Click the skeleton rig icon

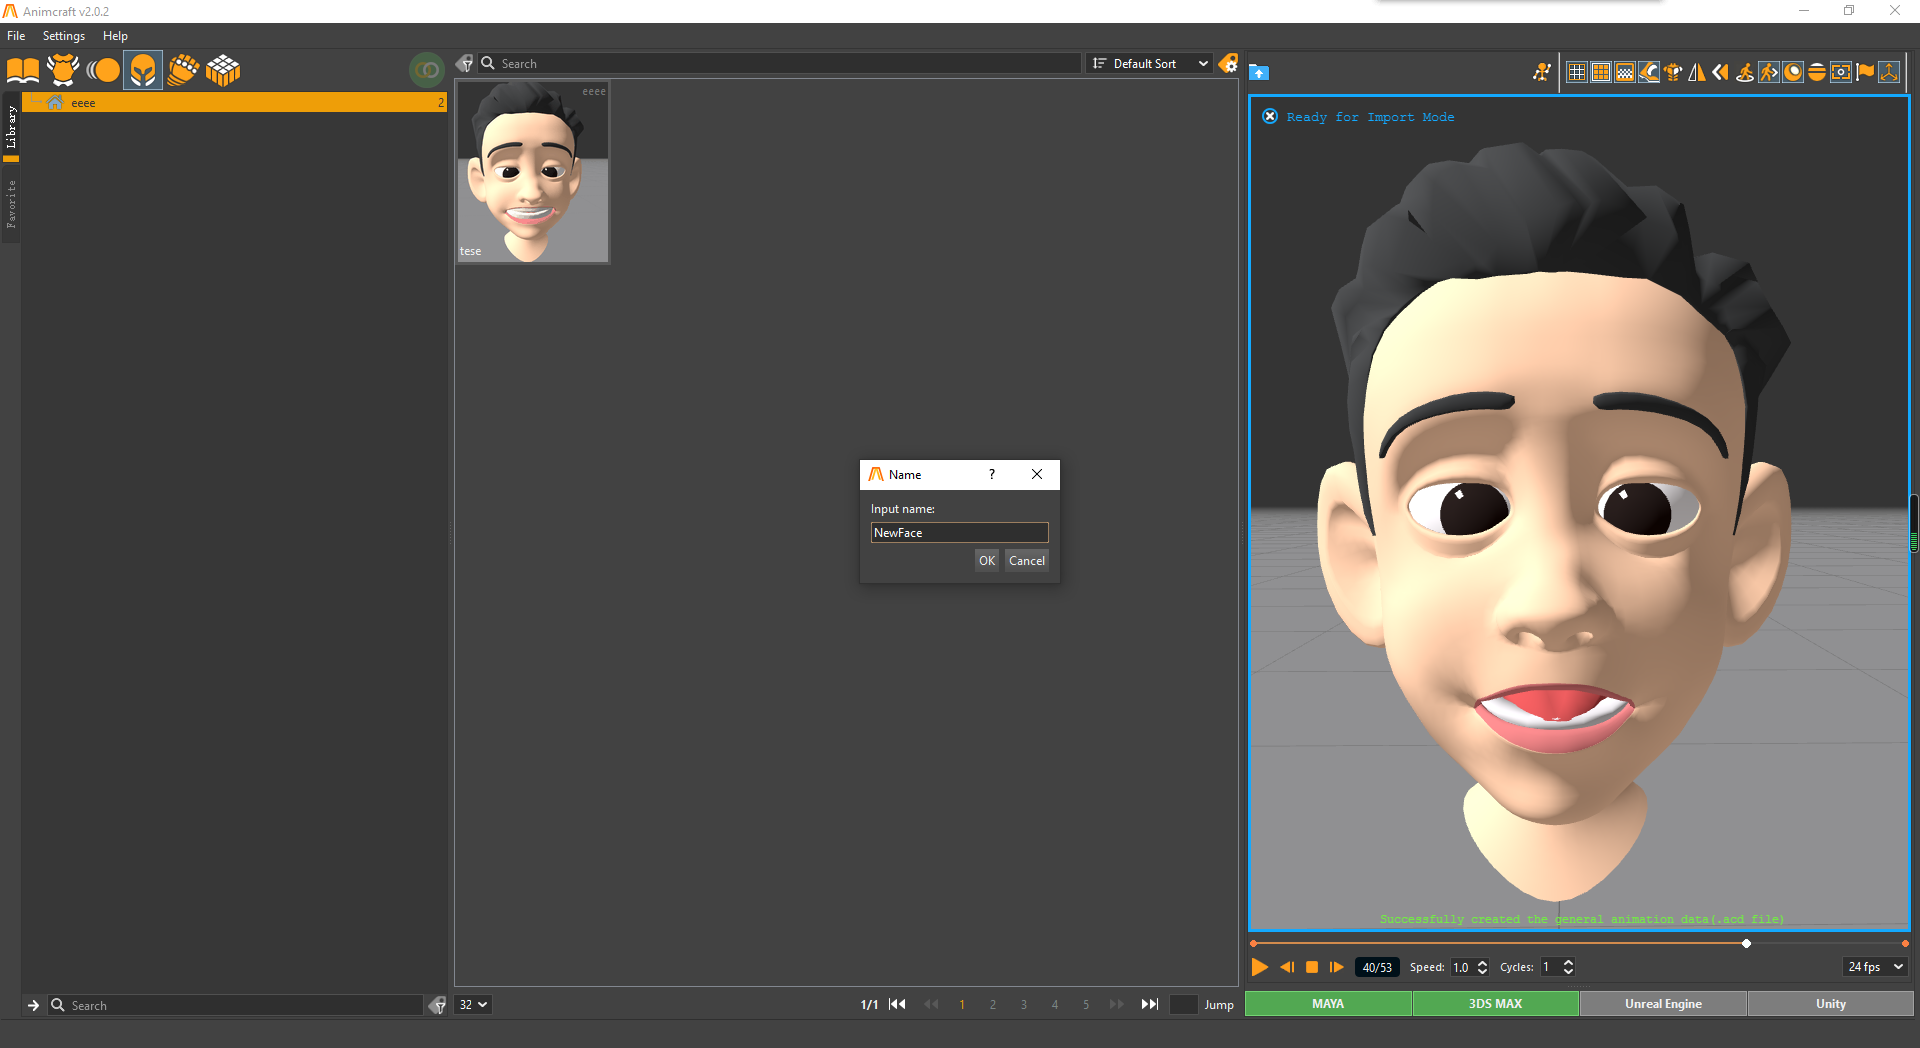[x=1542, y=72]
